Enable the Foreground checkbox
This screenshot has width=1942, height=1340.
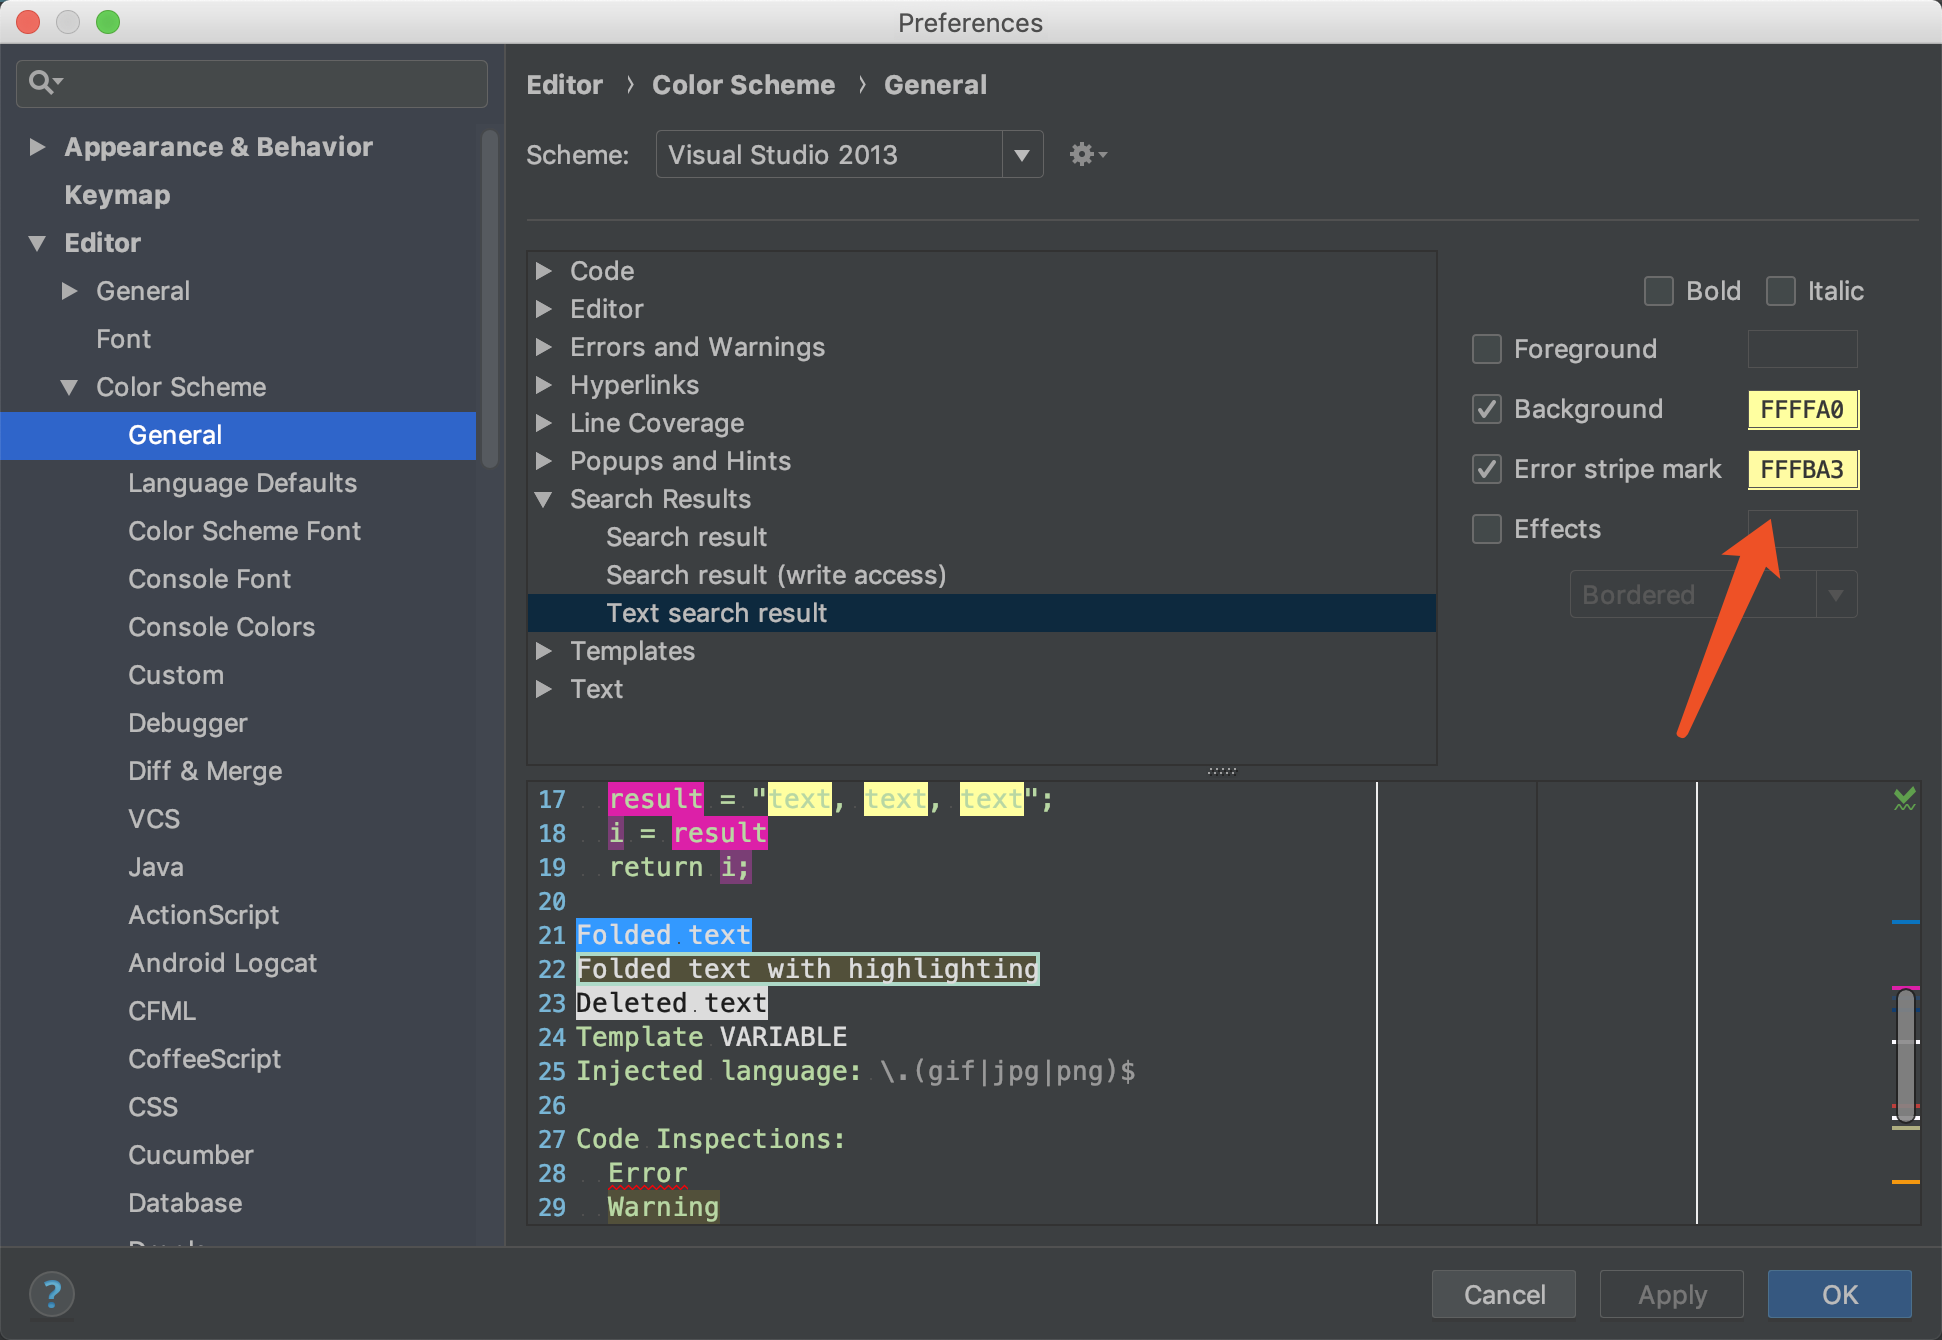1487,349
